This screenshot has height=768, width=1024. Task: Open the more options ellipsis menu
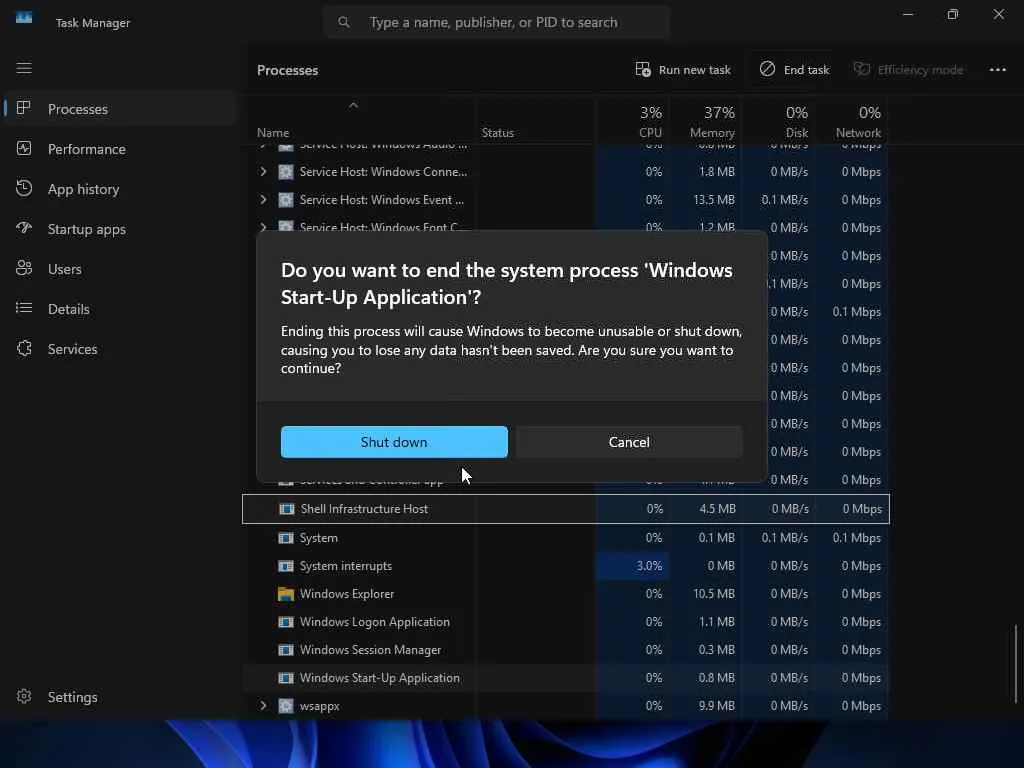pos(997,69)
